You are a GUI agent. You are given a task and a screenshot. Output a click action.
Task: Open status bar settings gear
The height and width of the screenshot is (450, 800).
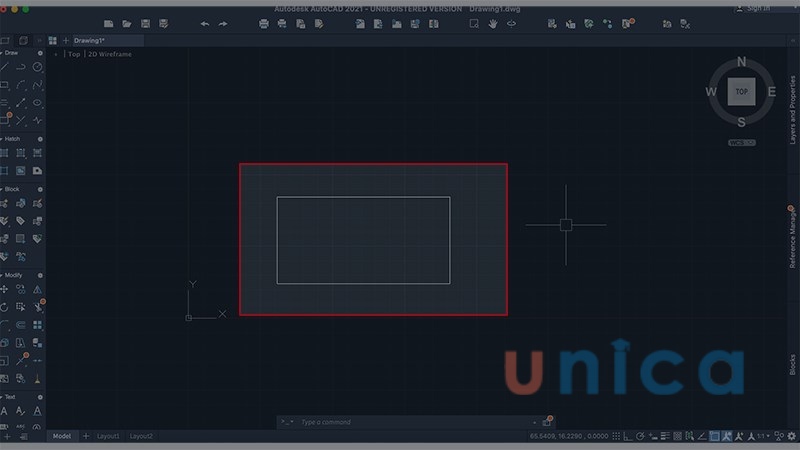(791, 436)
